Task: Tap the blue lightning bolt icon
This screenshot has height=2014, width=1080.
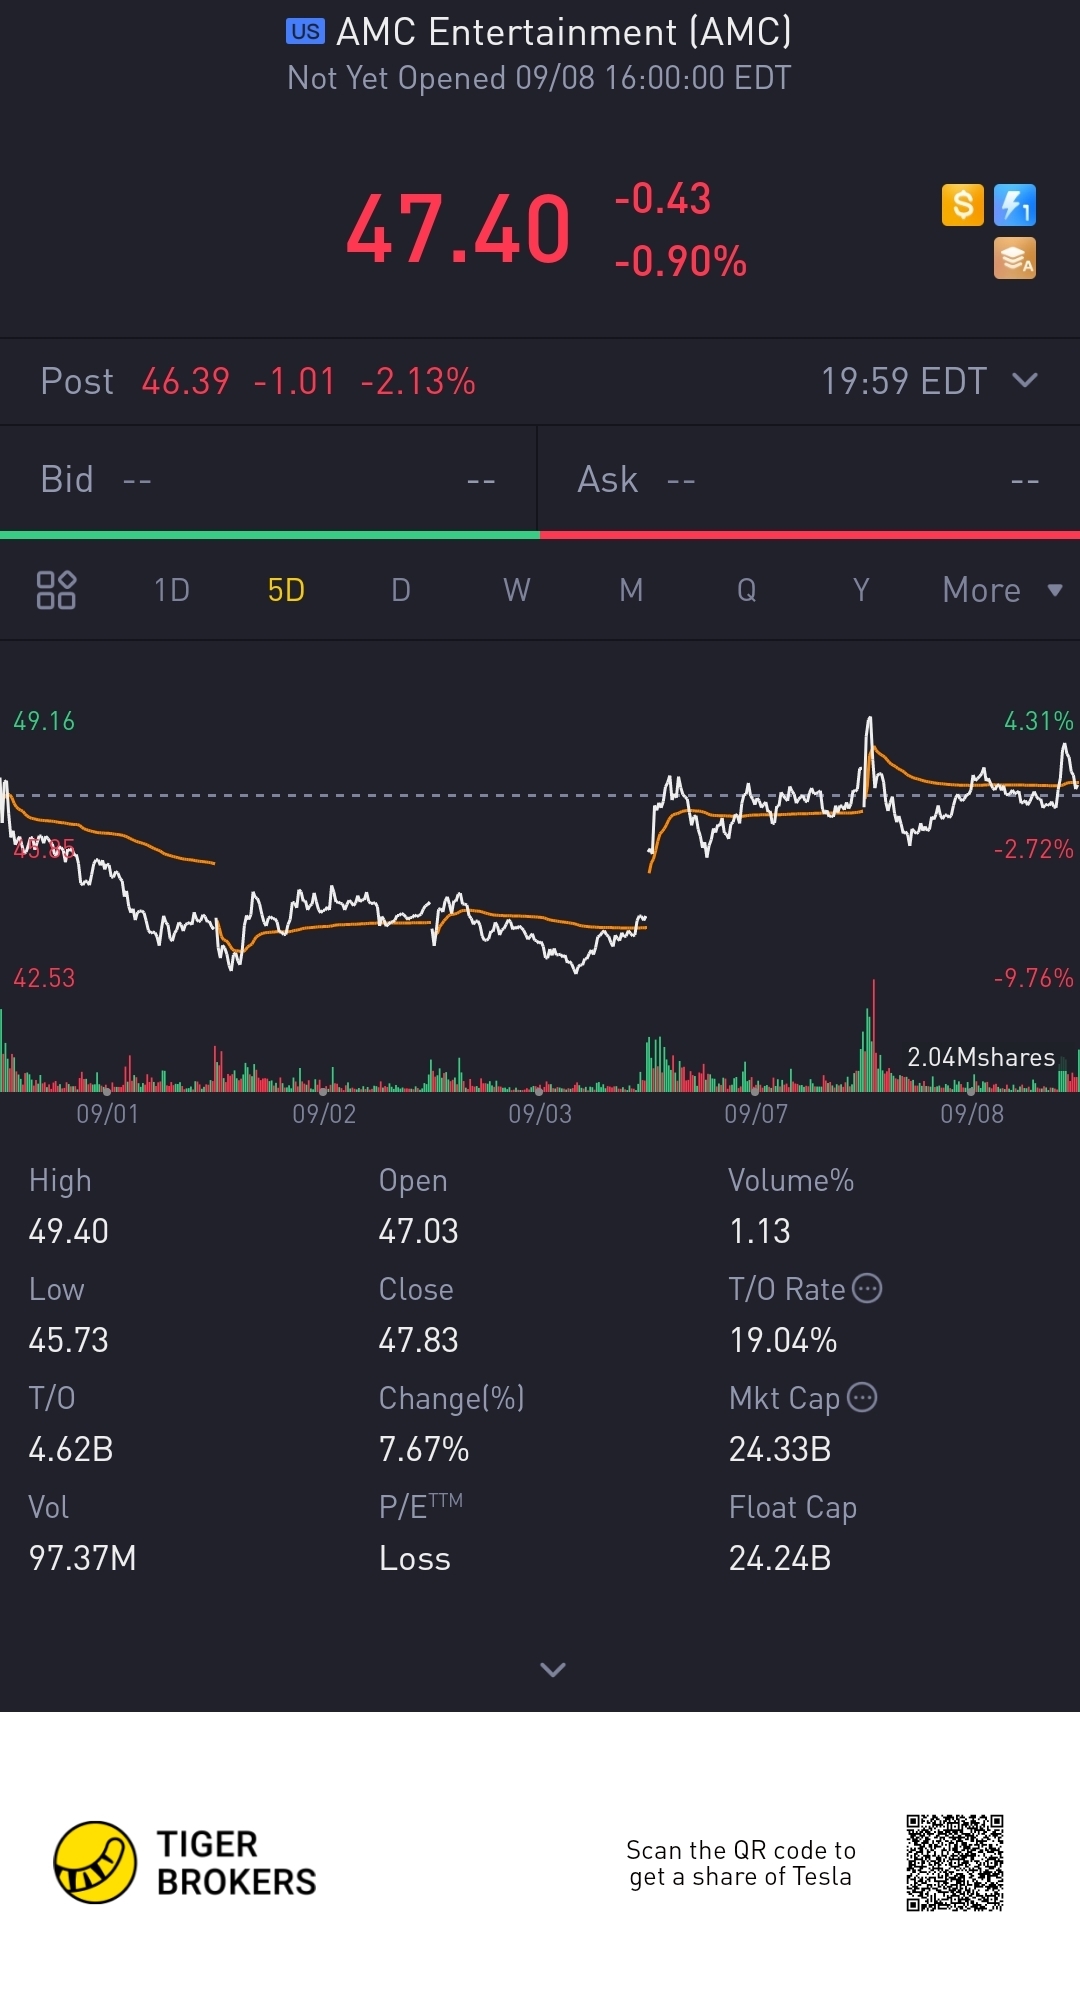Action: click(x=1015, y=205)
